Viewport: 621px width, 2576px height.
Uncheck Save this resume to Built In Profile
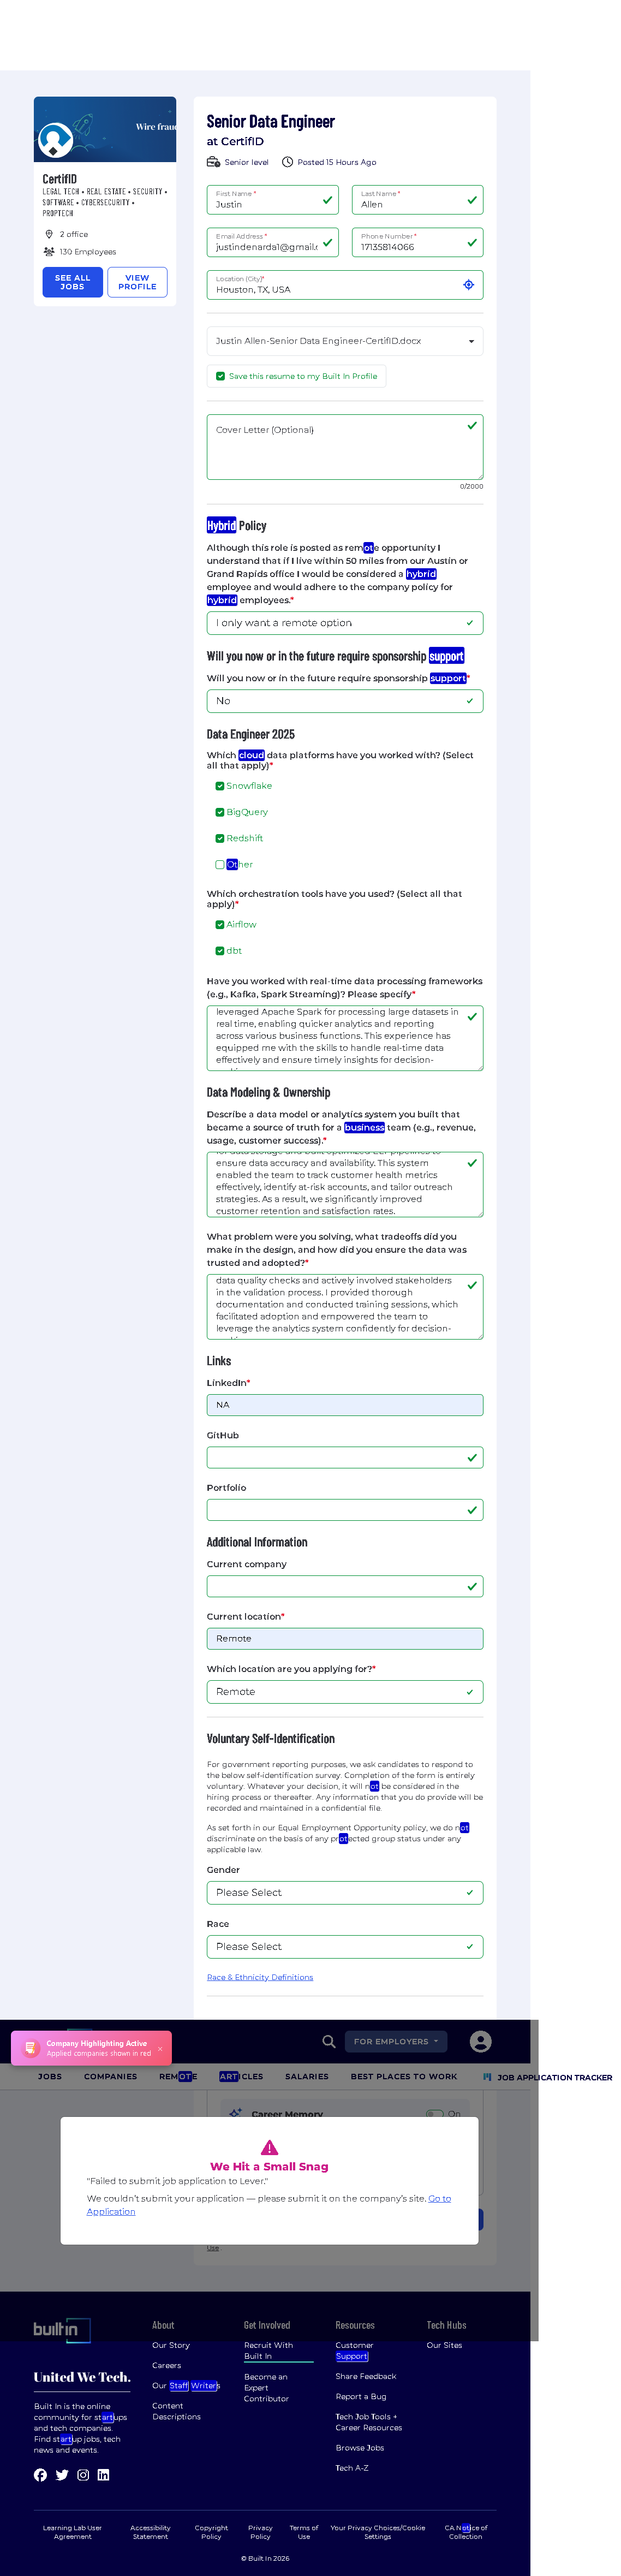(x=221, y=376)
